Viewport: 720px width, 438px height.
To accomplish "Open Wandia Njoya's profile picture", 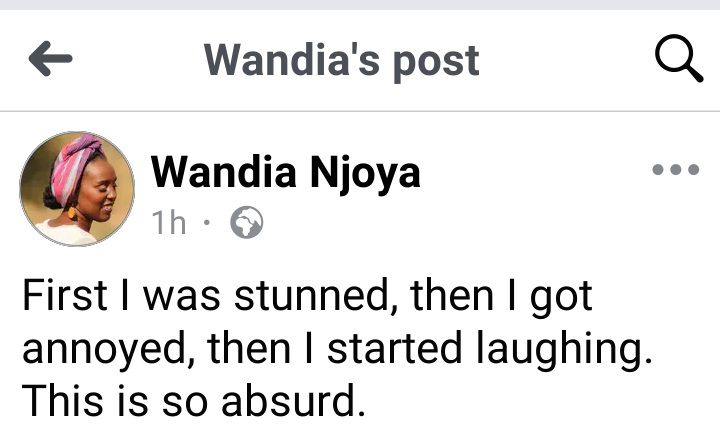I will [x=77, y=189].
